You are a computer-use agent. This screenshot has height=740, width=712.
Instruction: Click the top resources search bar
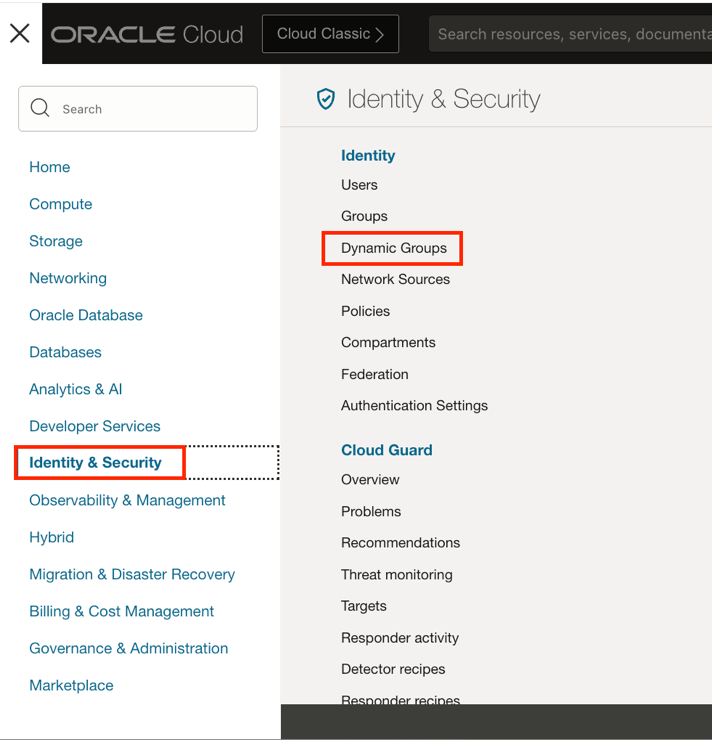(x=570, y=34)
